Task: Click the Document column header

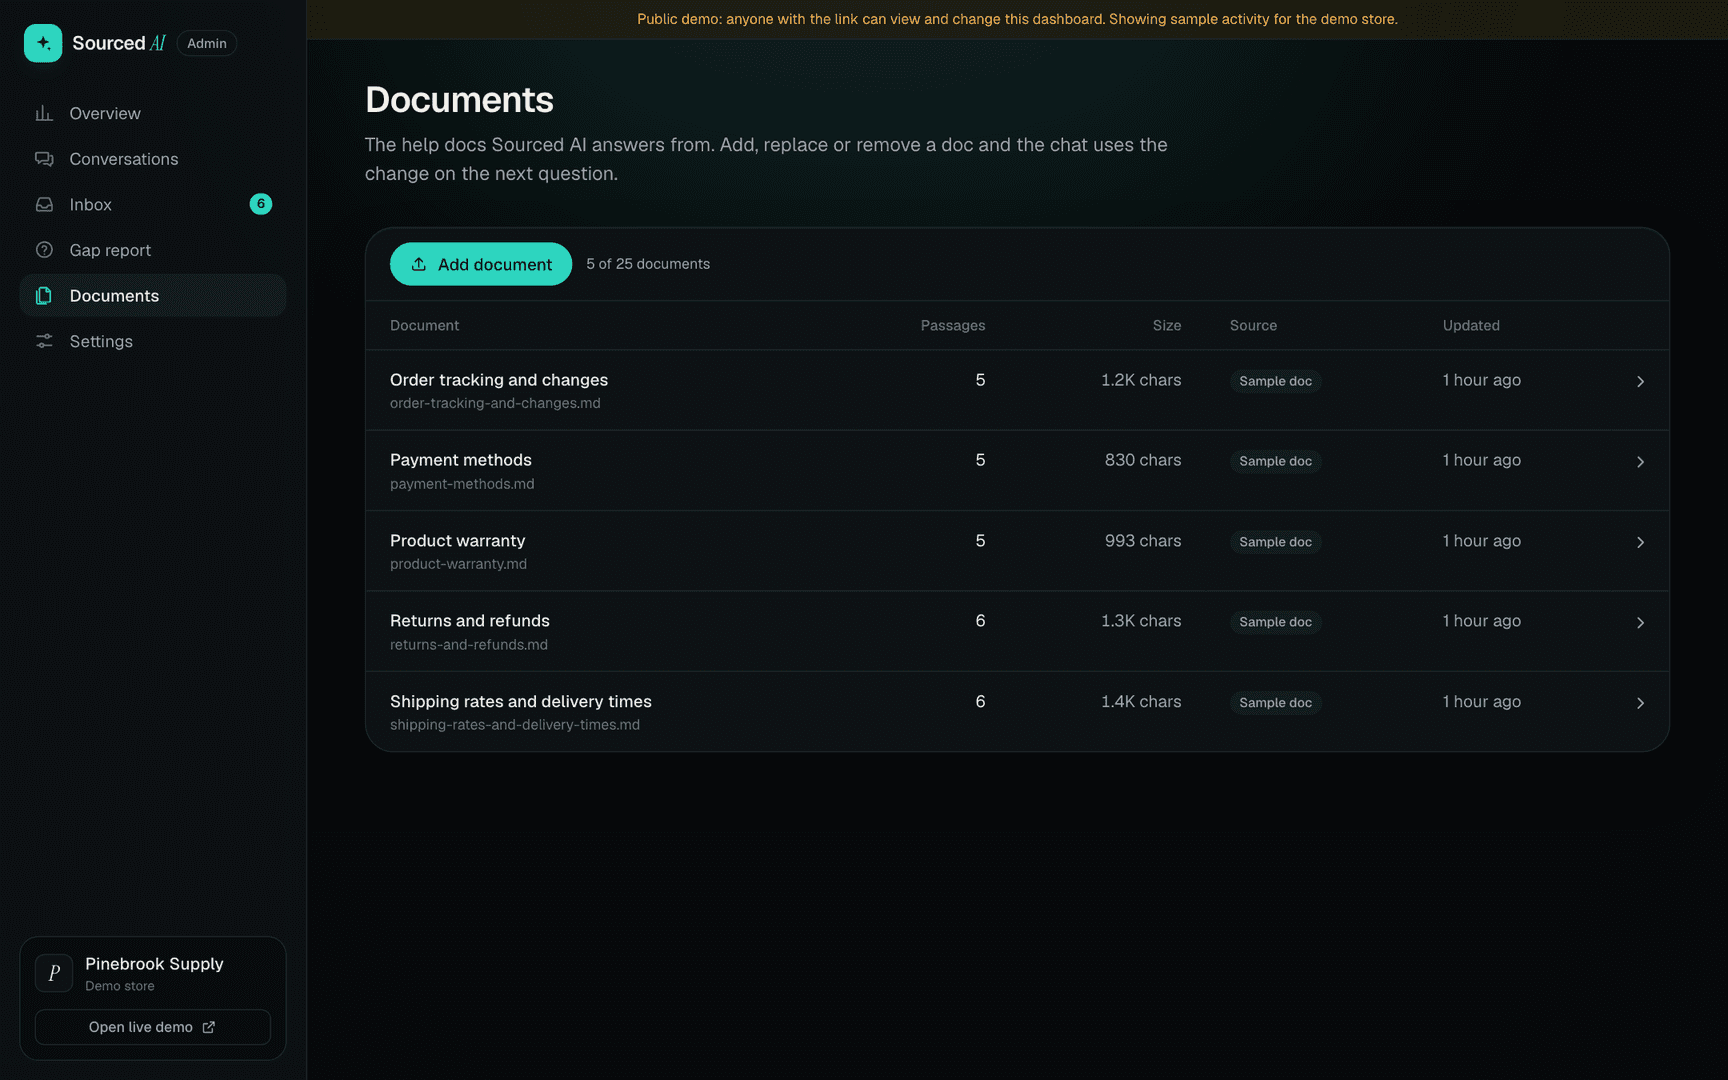Action: click(424, 325)
